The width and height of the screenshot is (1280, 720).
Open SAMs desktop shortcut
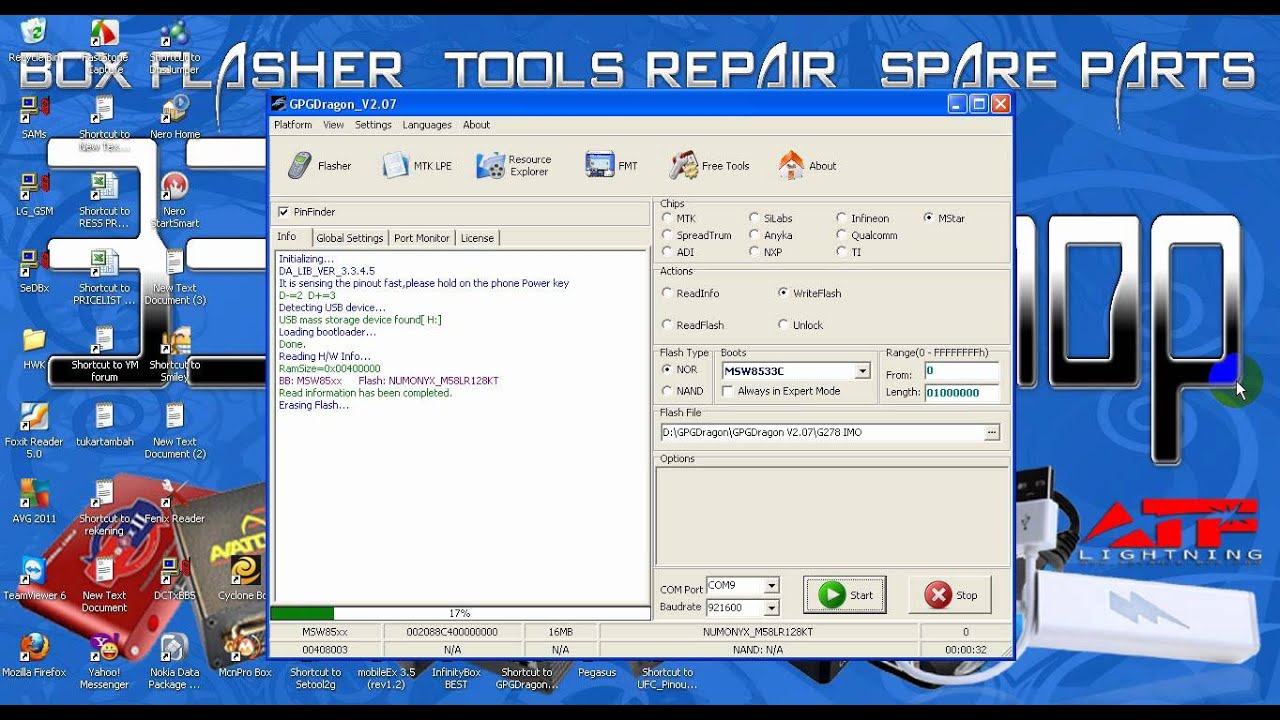pos(34,117)
